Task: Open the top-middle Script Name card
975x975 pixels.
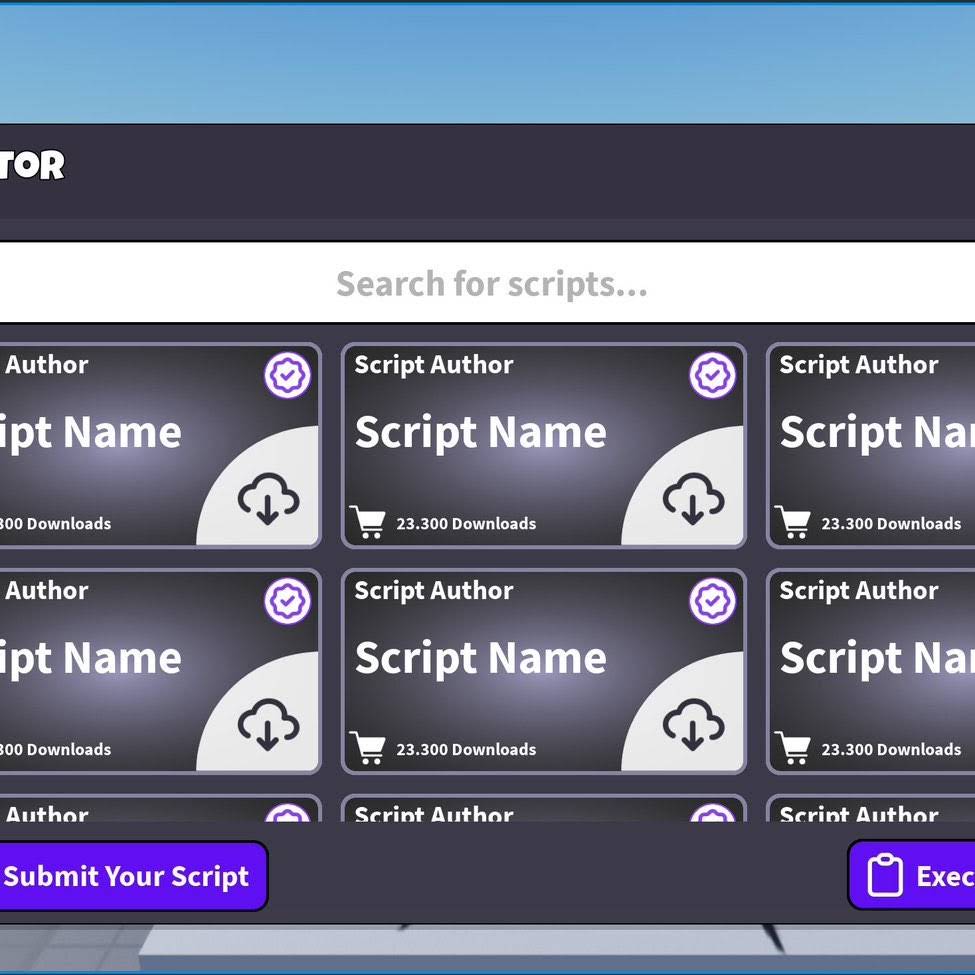Action: pos(481,433)
